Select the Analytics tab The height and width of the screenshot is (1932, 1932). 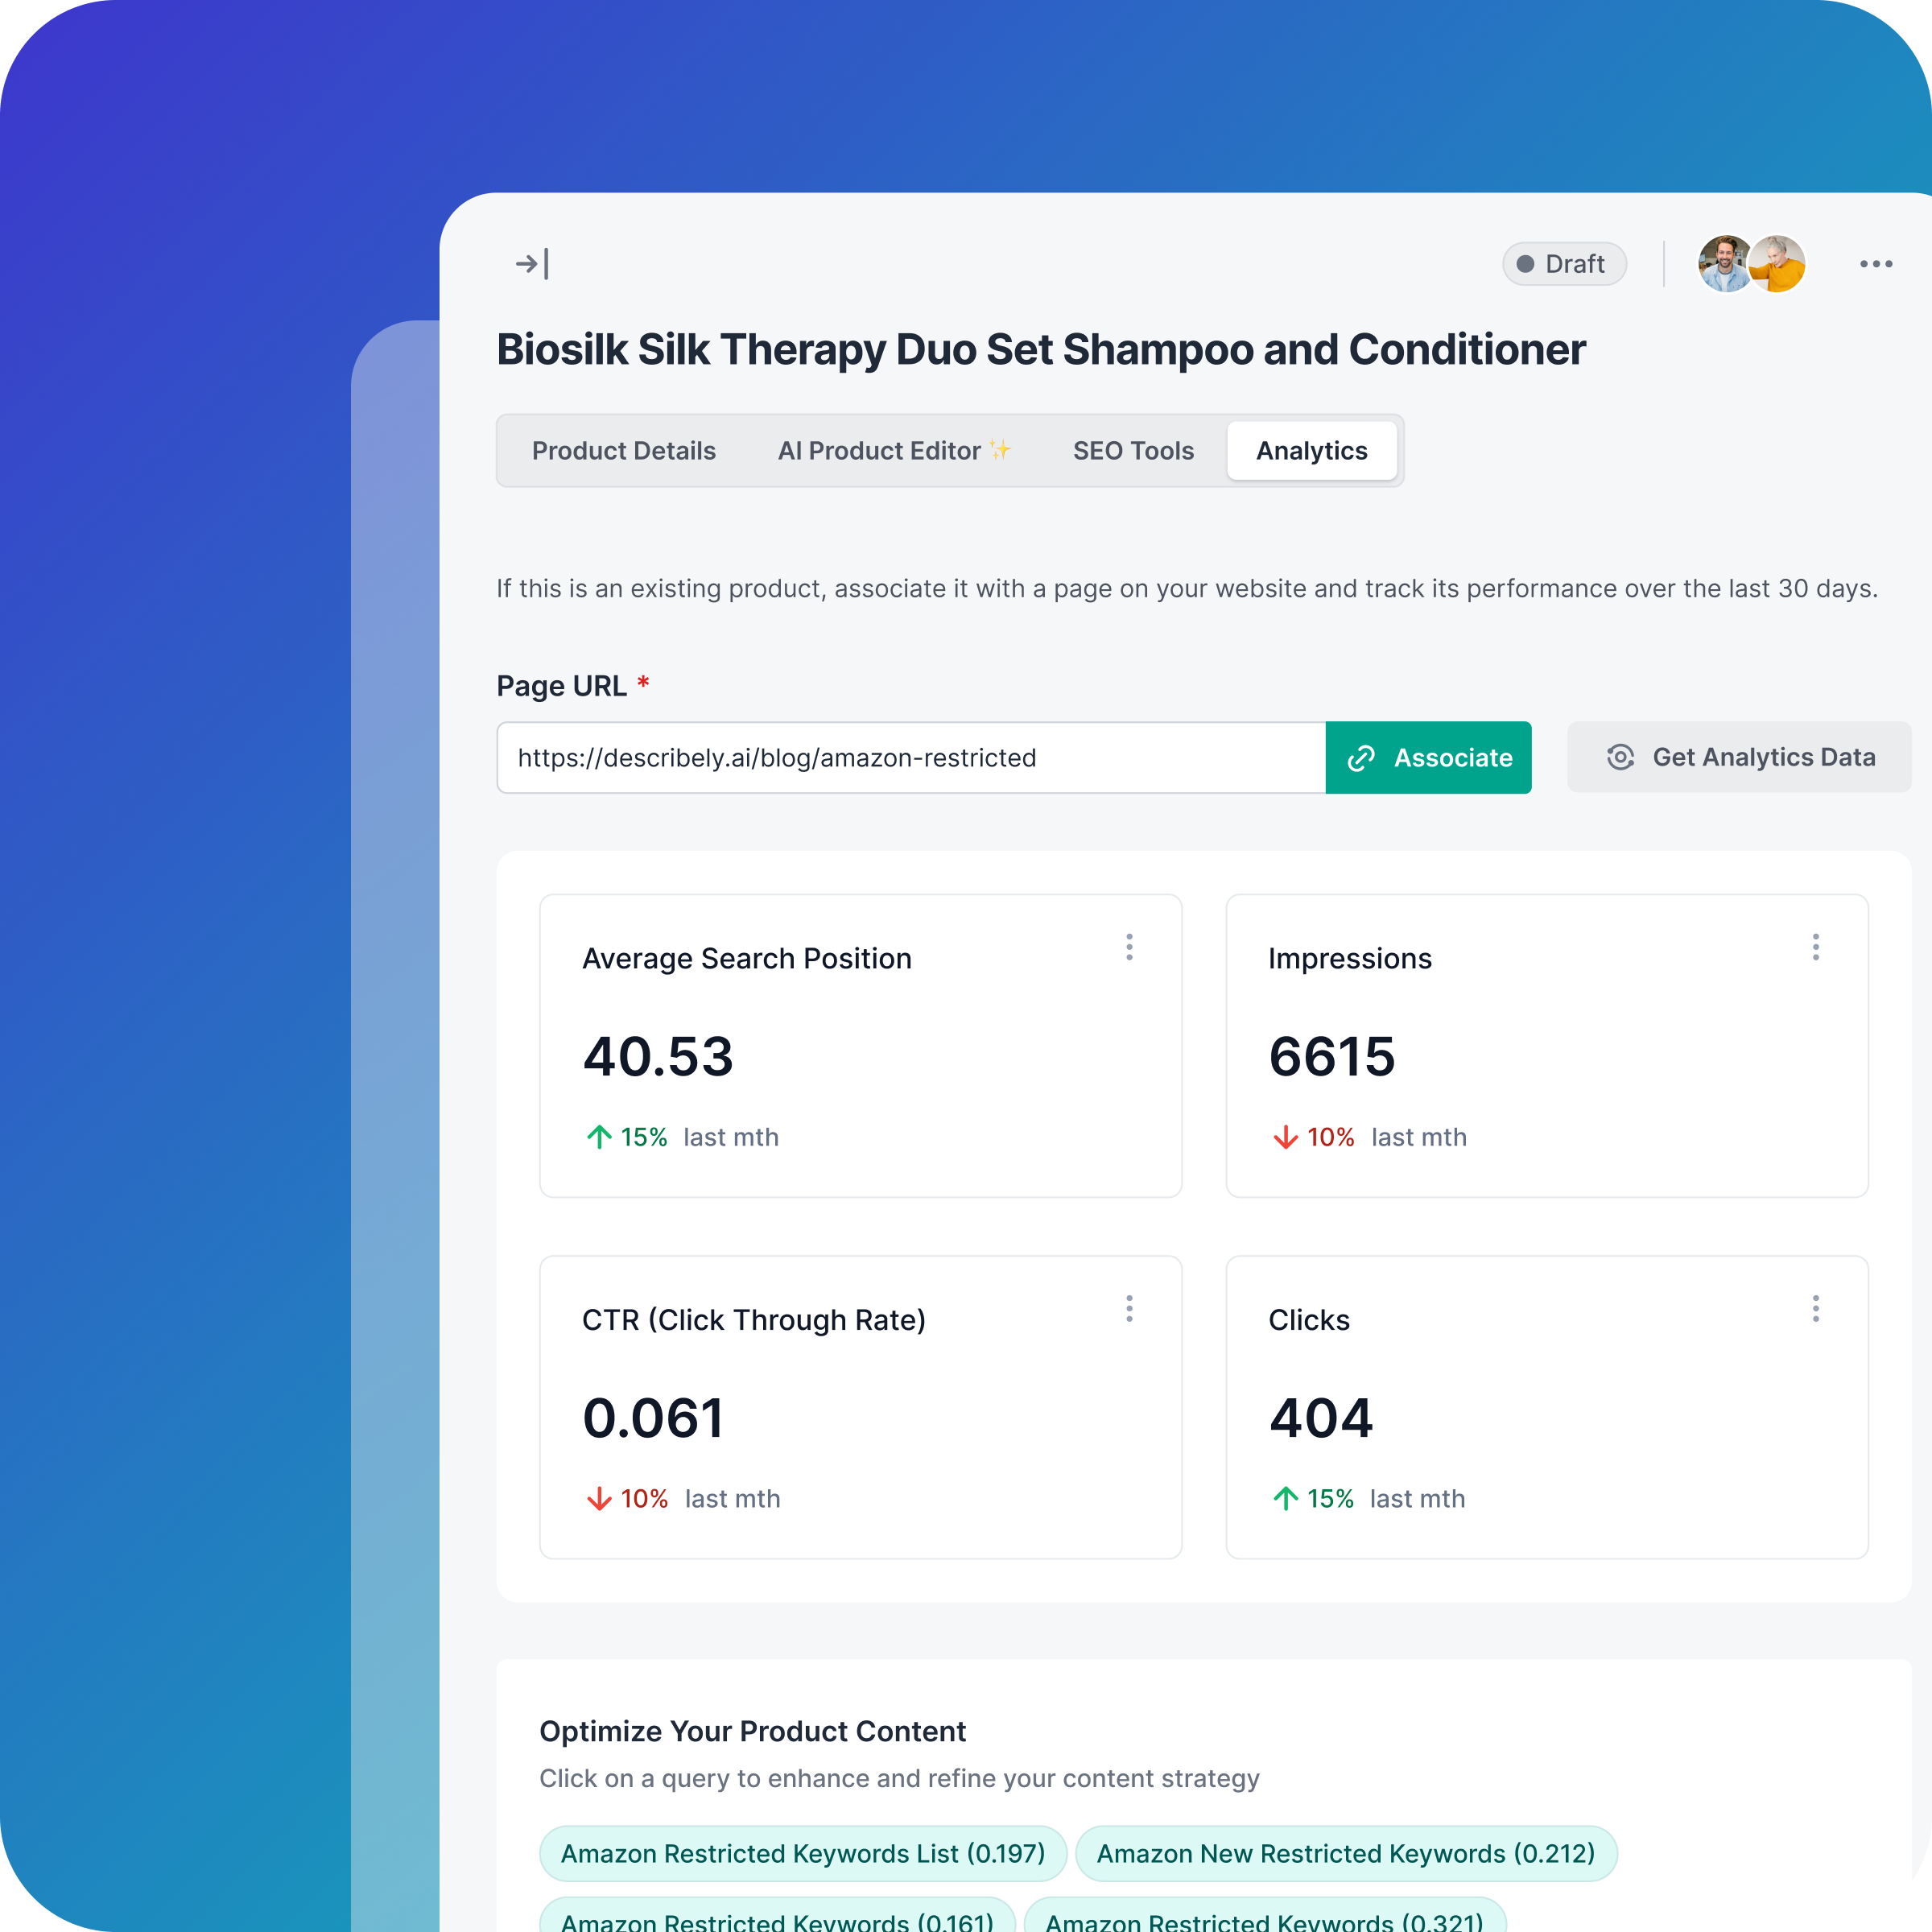pyautogui.click(x=1313, y=449)
